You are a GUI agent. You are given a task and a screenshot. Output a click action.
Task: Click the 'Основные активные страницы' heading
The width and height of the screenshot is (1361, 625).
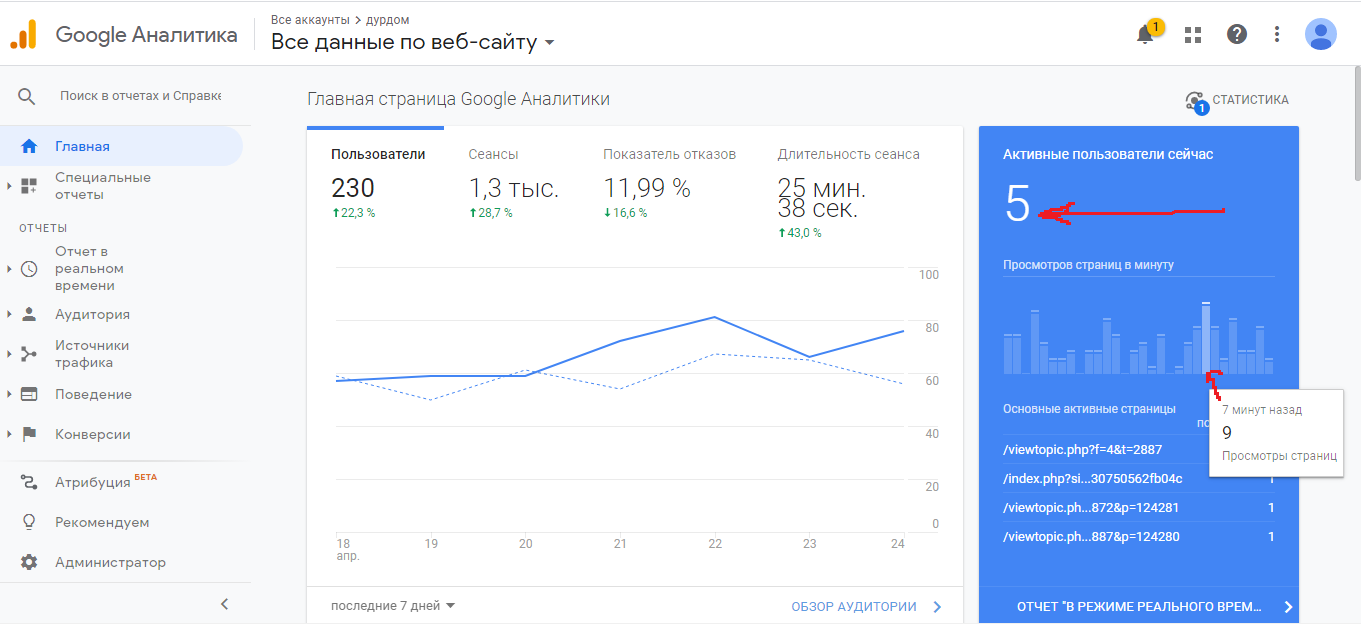(1089, 409)
